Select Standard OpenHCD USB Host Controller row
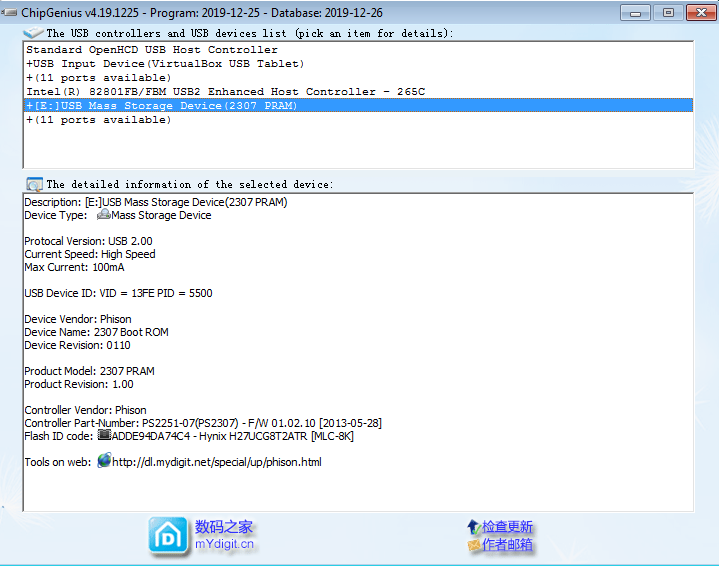The image size is (719, 566). [x=358, y=50]
